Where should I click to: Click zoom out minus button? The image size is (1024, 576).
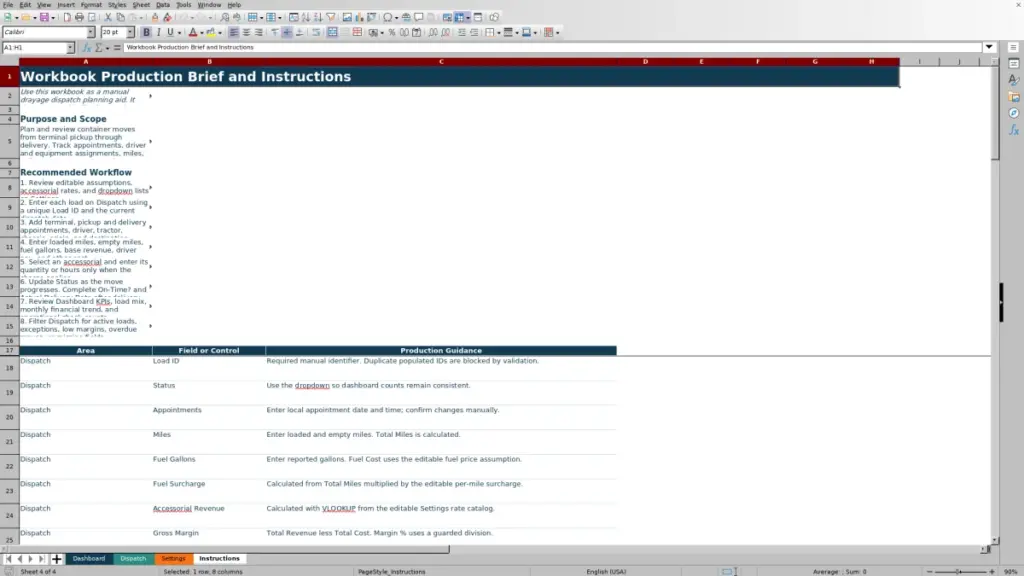tap(930, 571)
